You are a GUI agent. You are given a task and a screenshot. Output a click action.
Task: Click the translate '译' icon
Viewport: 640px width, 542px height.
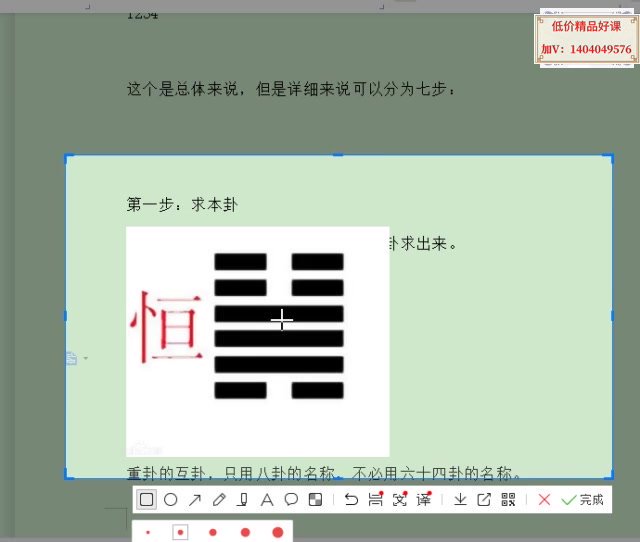click(424, 499)
